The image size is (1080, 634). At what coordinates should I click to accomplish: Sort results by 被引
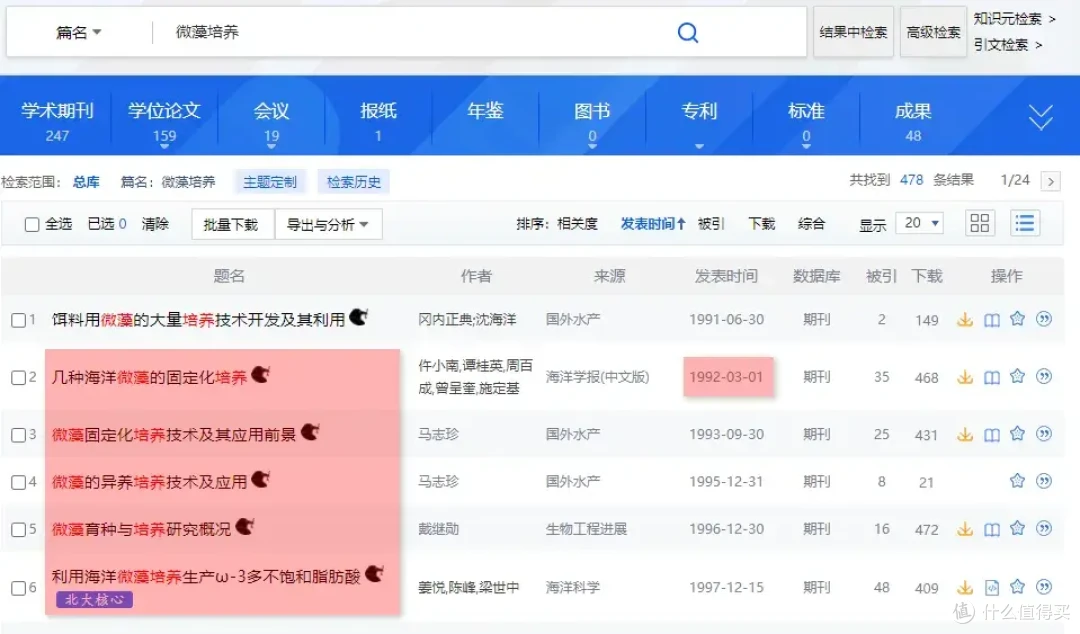711,224
